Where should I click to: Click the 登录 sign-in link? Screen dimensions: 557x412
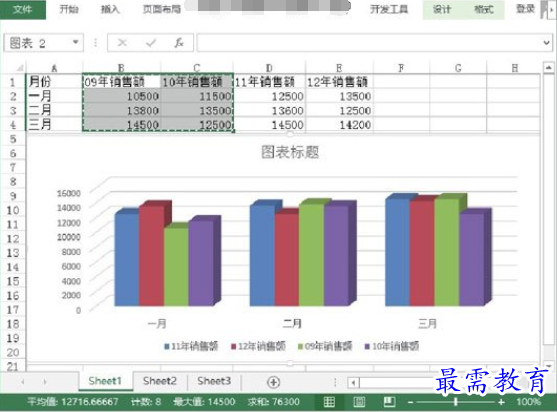click(525, 9)
